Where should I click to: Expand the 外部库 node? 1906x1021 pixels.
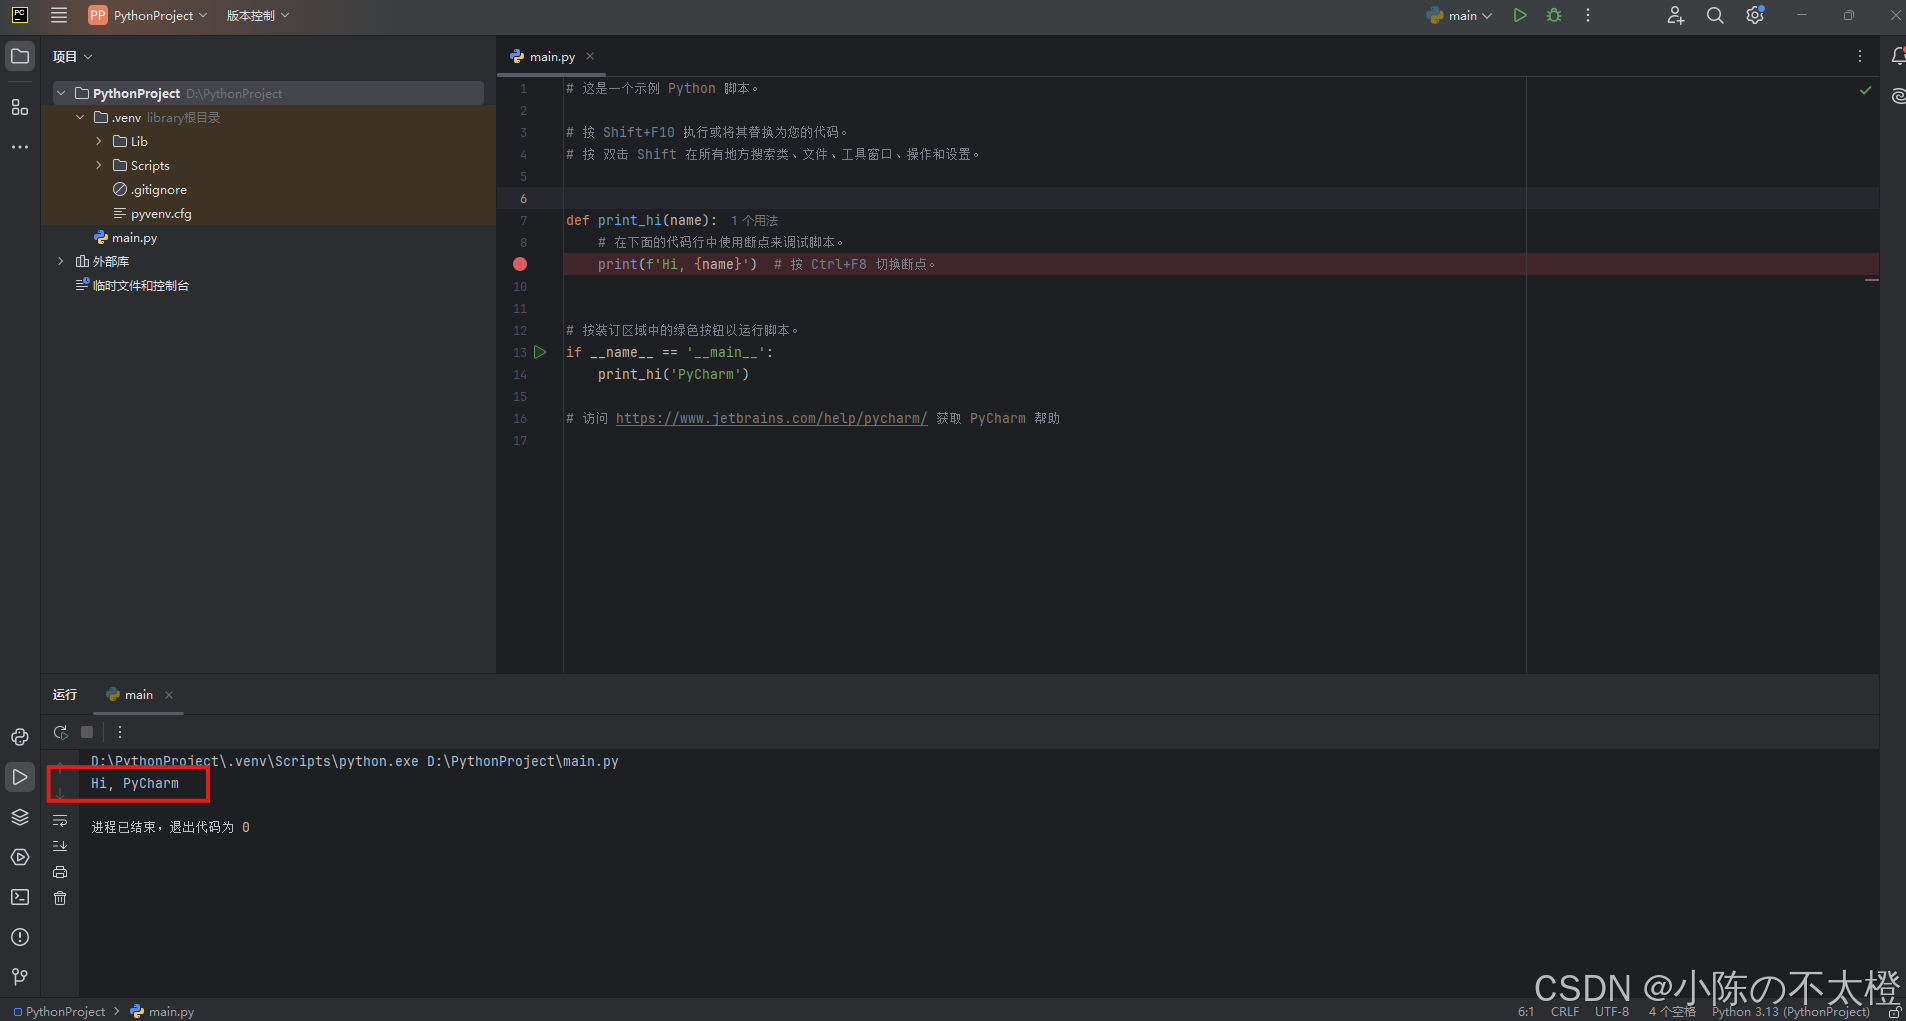[61, 261]
